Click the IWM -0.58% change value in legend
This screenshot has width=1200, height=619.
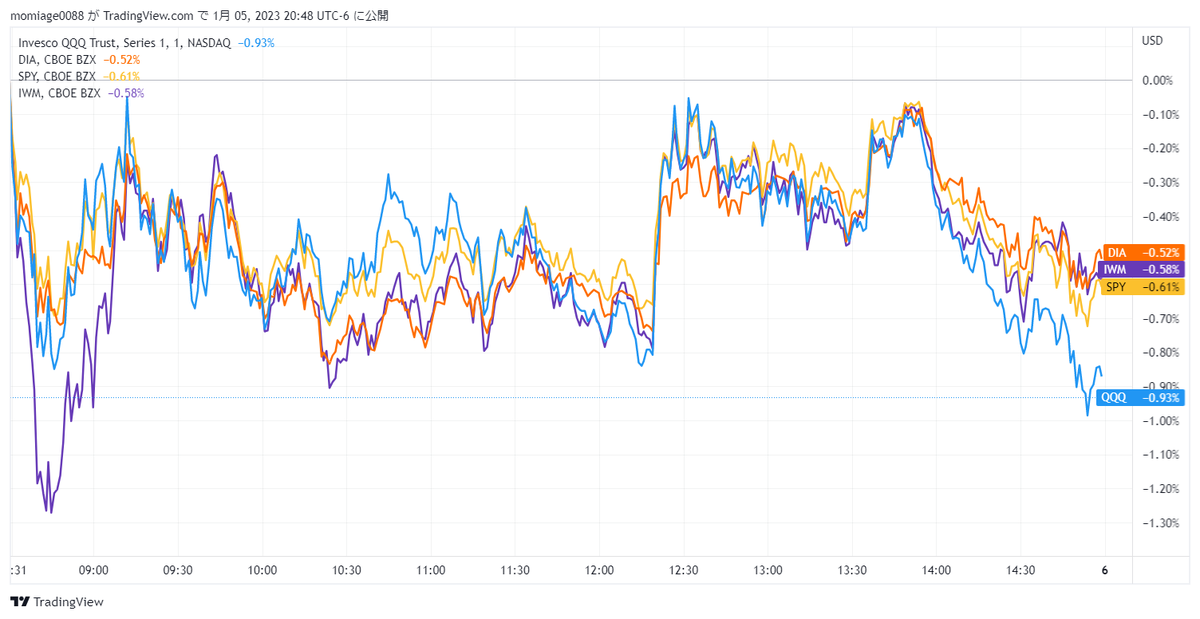[x=125, y=93]
